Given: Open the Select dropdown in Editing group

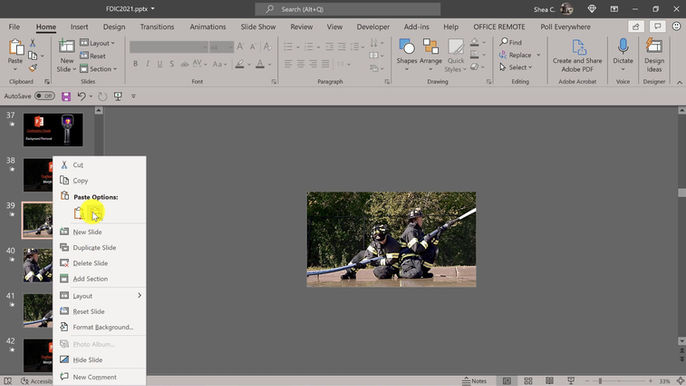Looking at the screenshot, I should point(516,67).
